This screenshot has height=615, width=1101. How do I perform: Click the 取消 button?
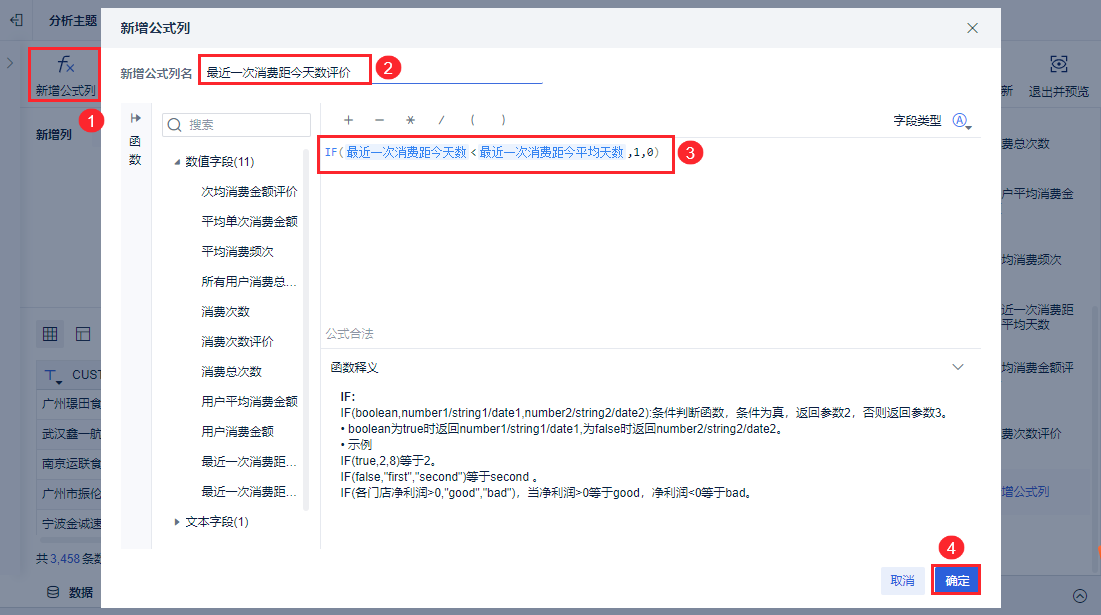[x=902, y=581]
